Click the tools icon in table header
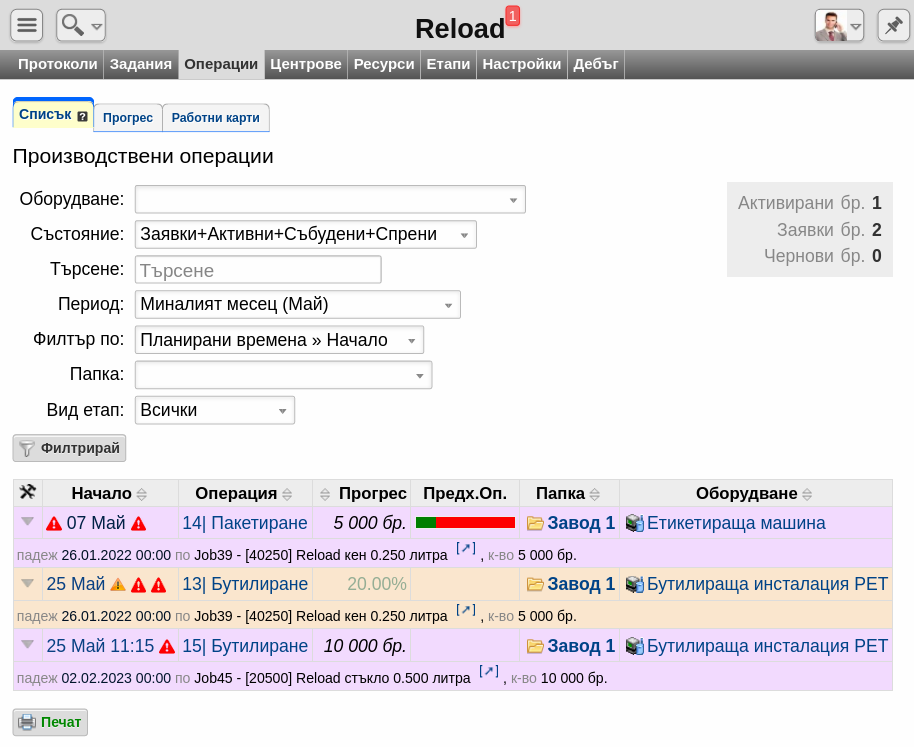The image size is (914, 747). [27, 492]
